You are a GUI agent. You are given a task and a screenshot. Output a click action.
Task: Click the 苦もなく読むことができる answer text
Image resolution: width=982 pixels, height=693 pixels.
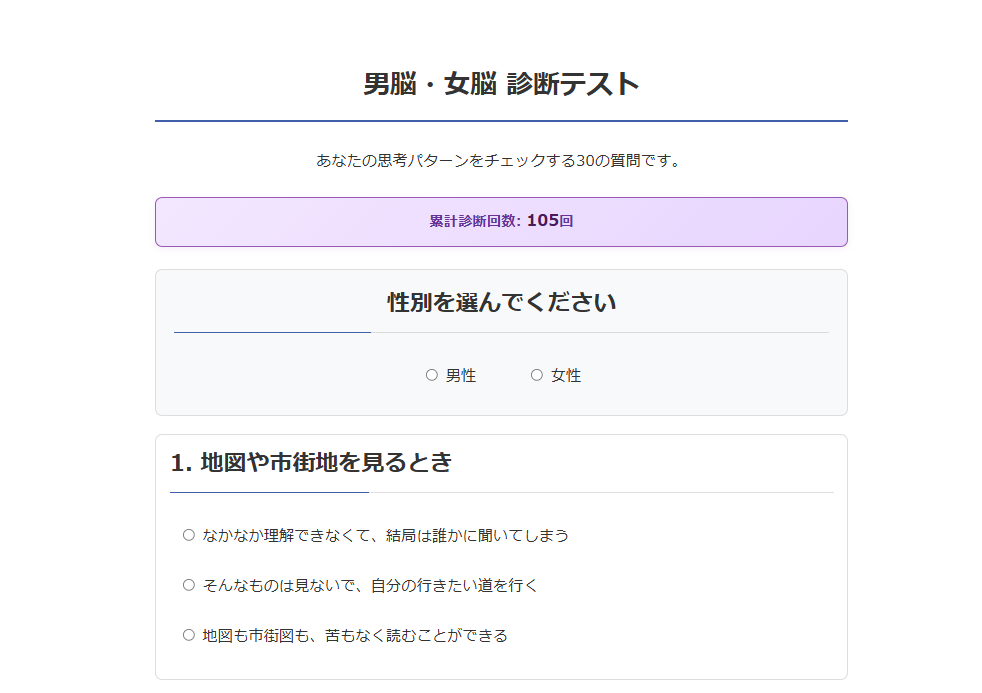click(x=416, y=636)
